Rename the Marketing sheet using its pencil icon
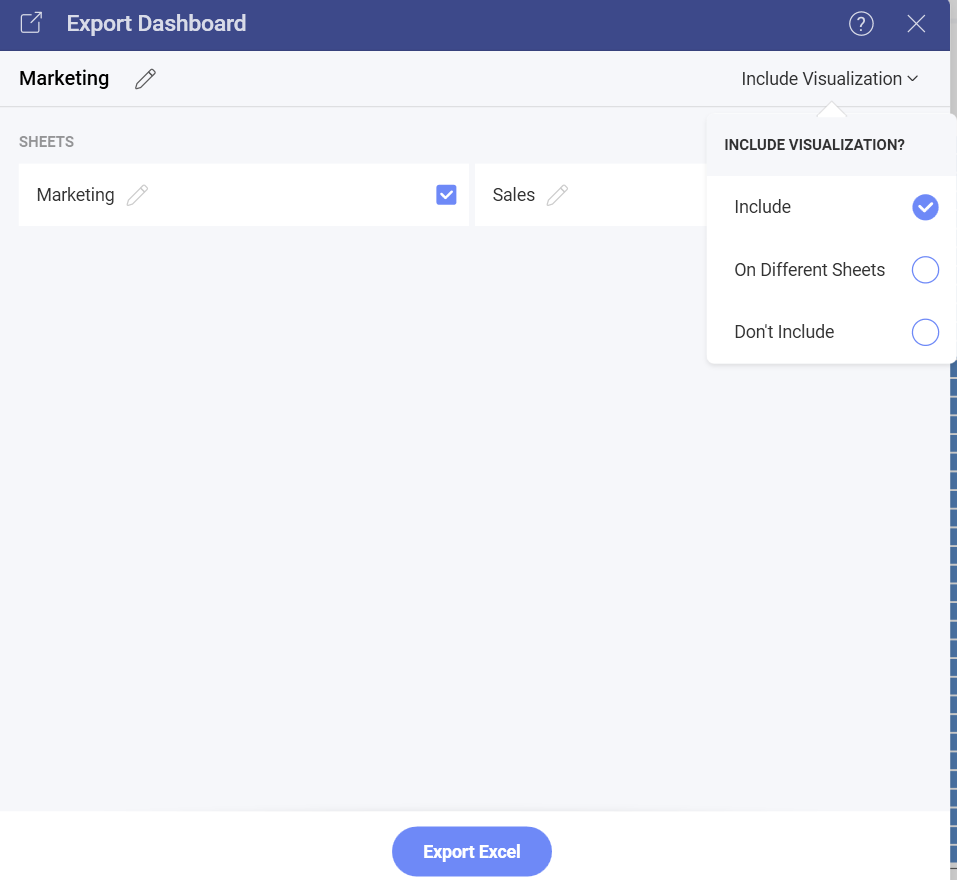957x880 pixels. coord(137,195)
